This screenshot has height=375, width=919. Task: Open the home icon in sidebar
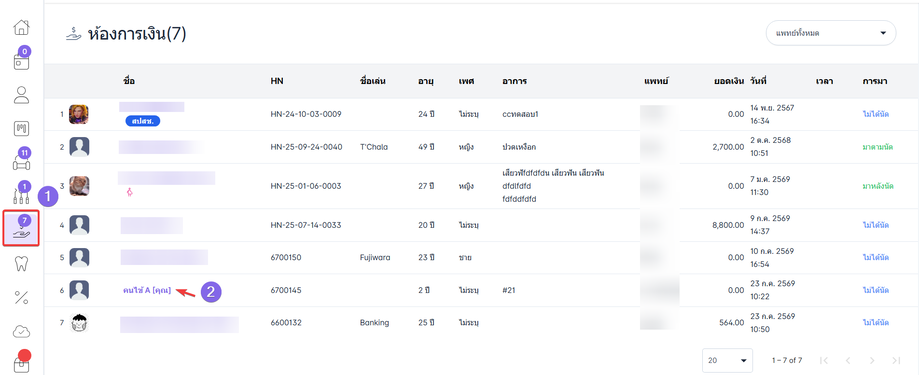pos(21,28)
